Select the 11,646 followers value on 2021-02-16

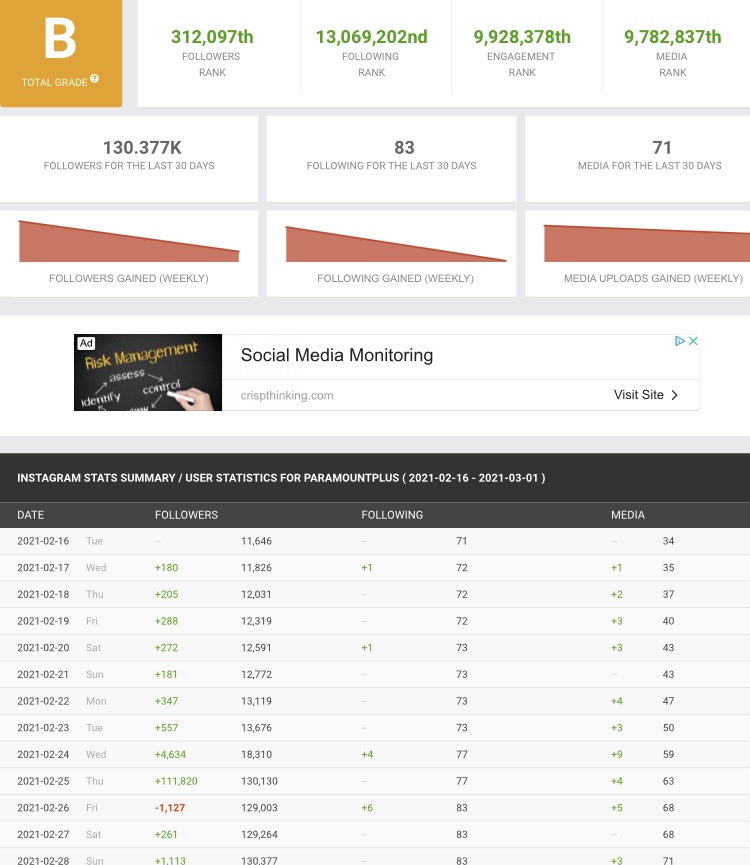click(x=256, y=541)
